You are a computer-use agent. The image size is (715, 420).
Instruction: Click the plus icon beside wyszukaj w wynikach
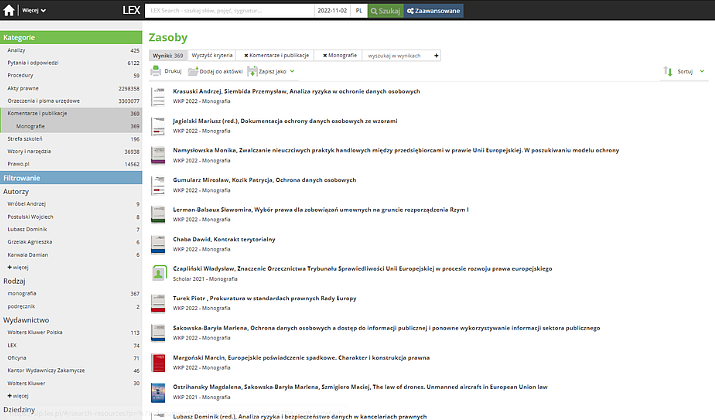437,55
